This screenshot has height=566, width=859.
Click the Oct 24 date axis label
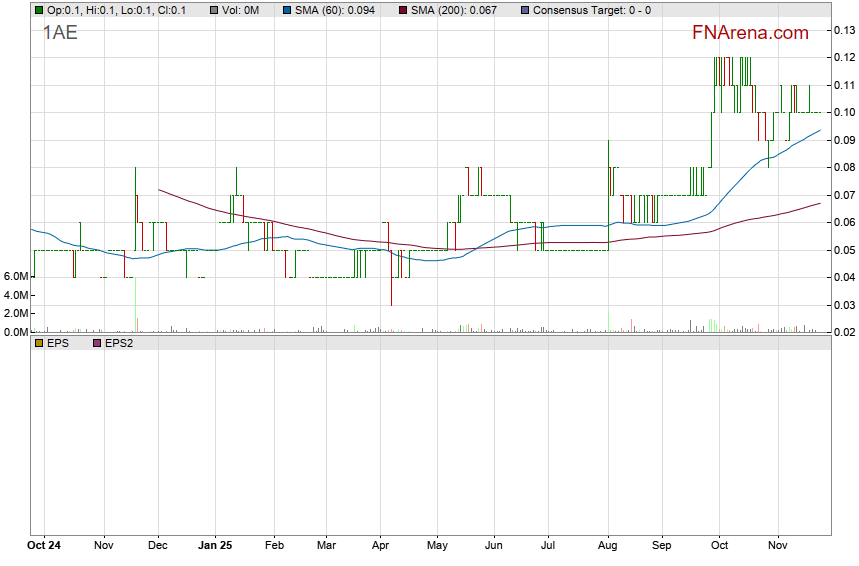click(x=44, y=546)
